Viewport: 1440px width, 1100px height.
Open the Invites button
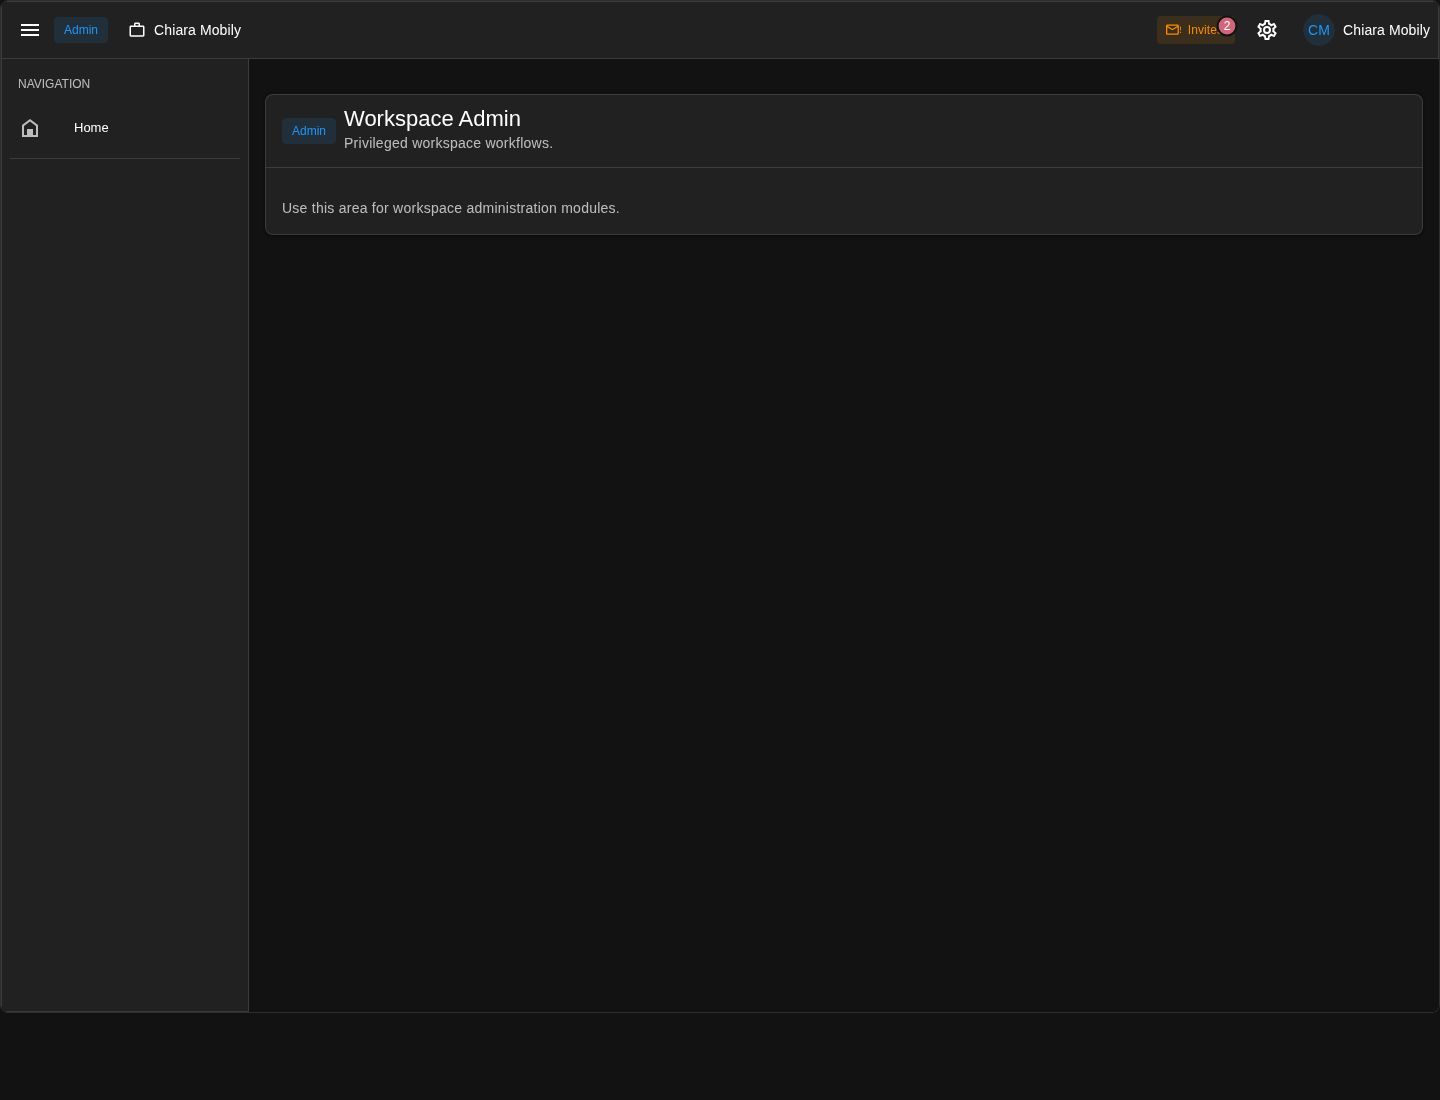tap(1196, 30)
